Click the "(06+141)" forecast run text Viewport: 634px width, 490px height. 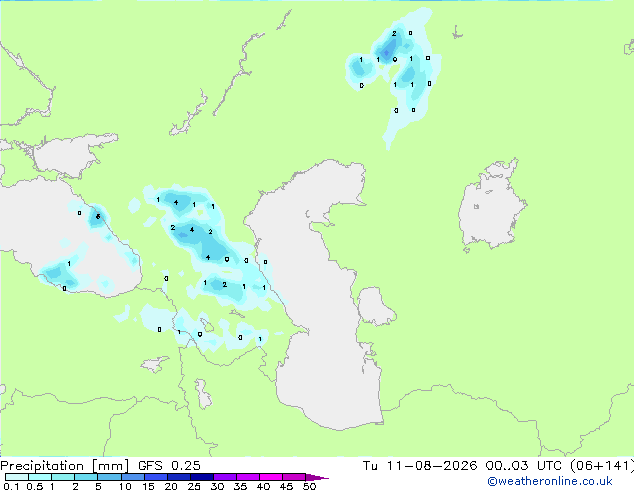(602, 466)
